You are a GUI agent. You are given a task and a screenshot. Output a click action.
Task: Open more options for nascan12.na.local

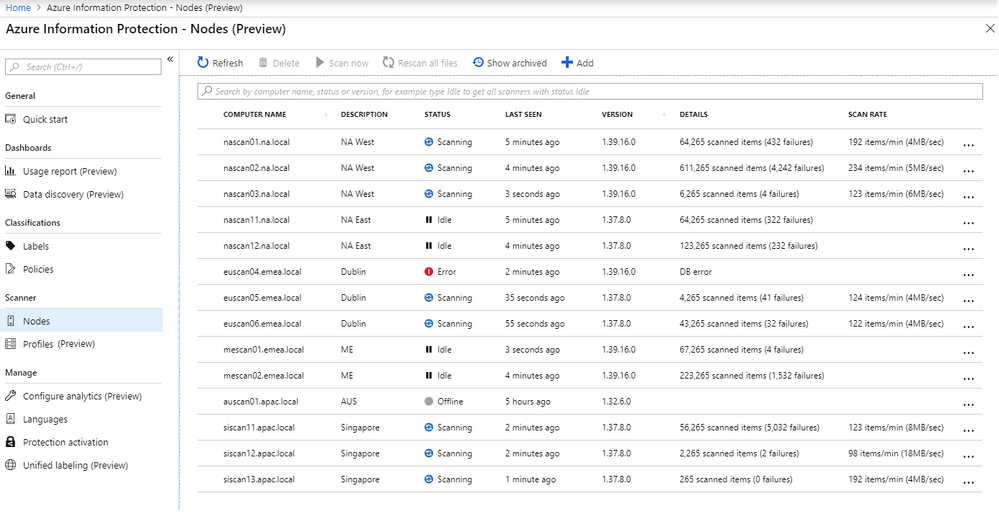coord(968,249)
